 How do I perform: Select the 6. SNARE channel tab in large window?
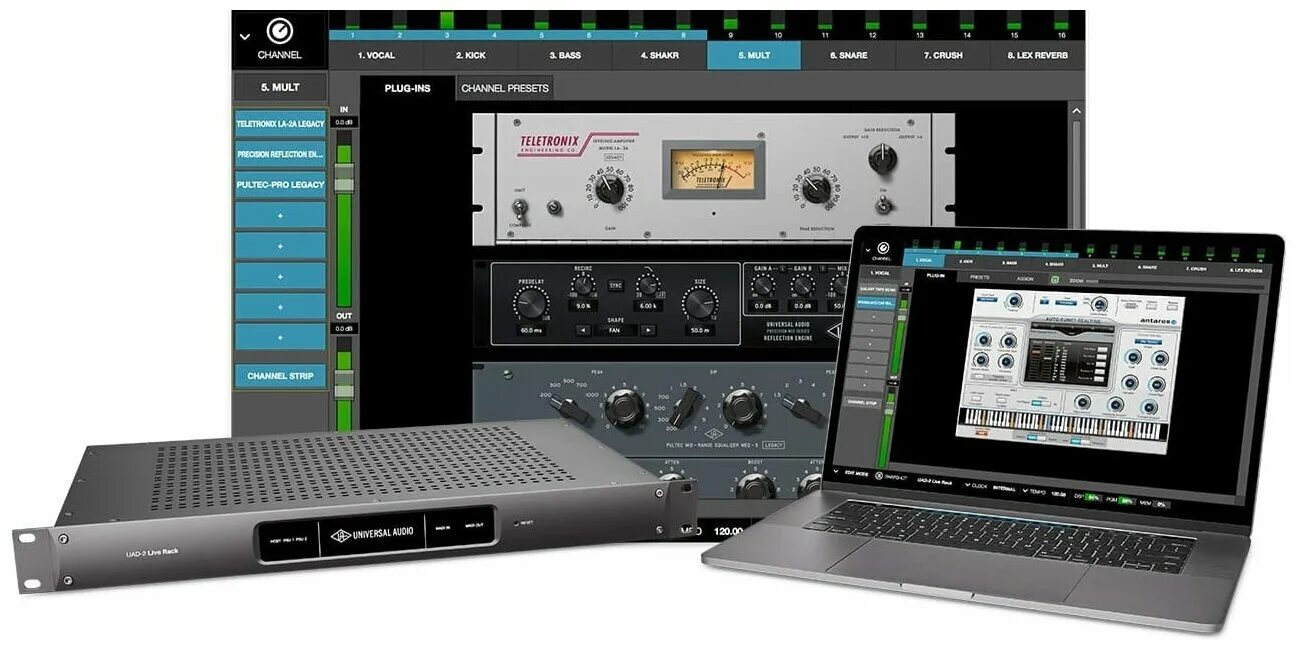tap(848, 55)
